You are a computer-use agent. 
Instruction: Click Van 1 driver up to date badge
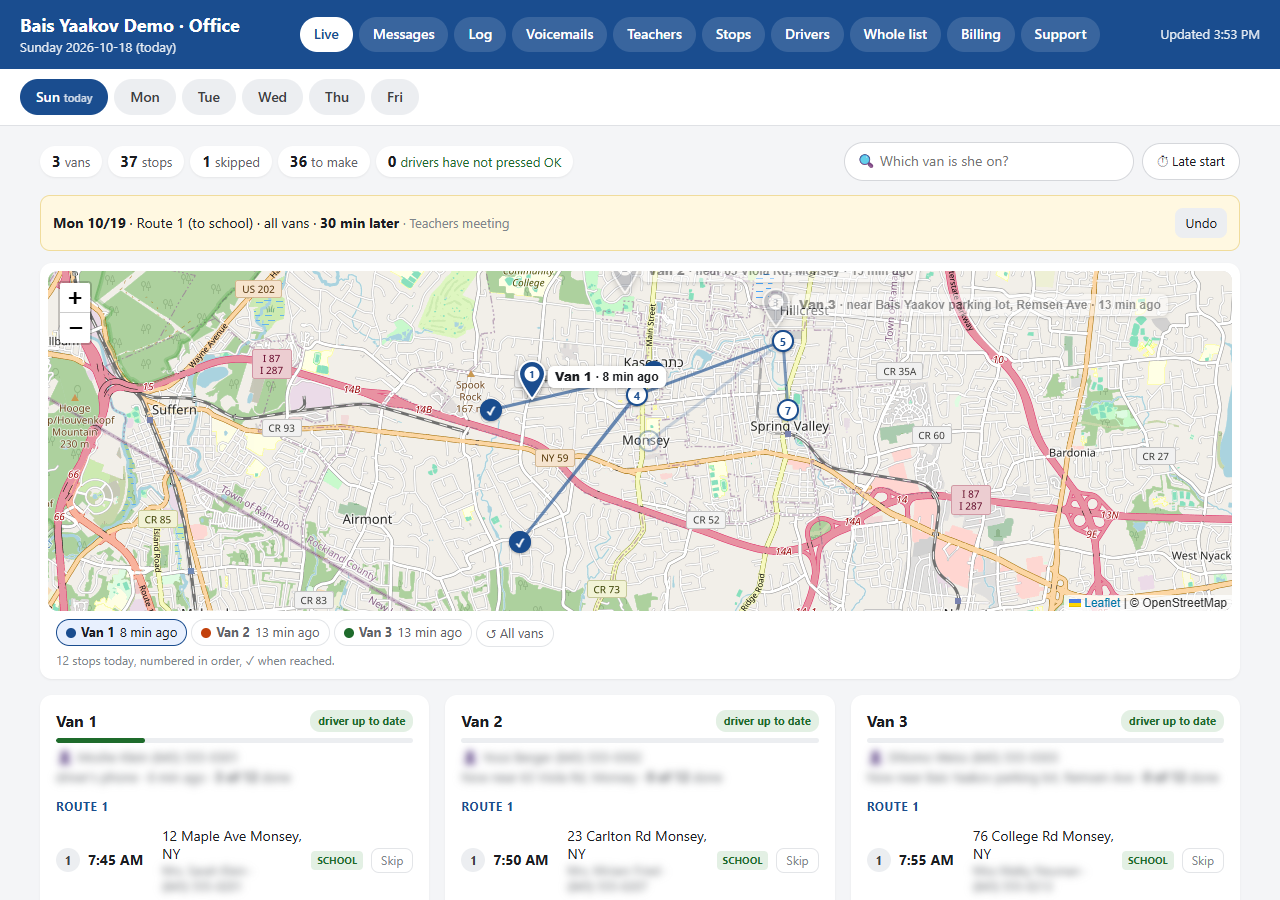(x=362, y=721)
